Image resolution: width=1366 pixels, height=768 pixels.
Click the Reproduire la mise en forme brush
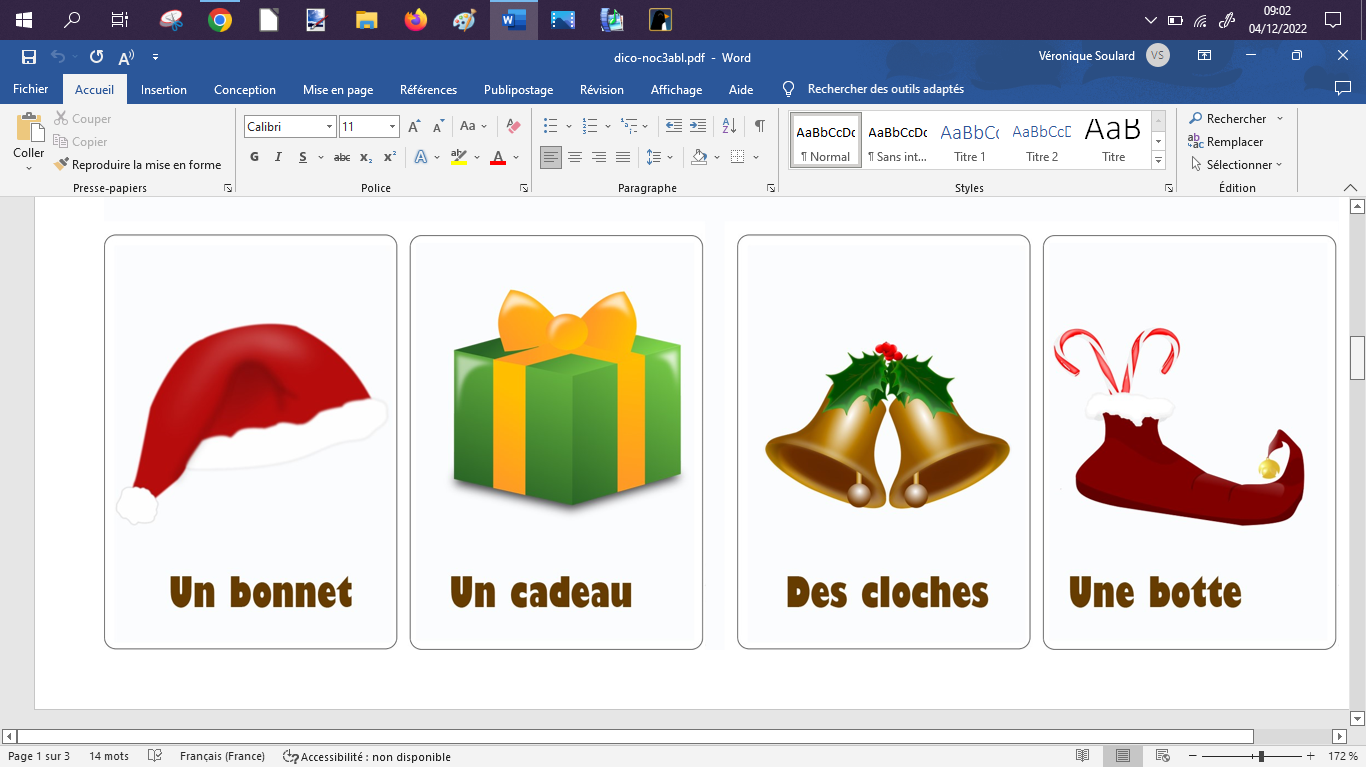pos(140,164)
